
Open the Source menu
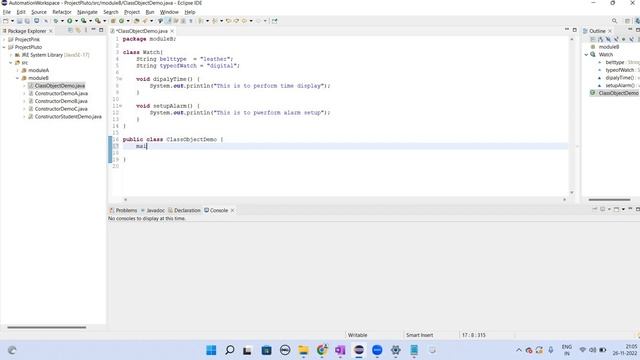(39, 12)
